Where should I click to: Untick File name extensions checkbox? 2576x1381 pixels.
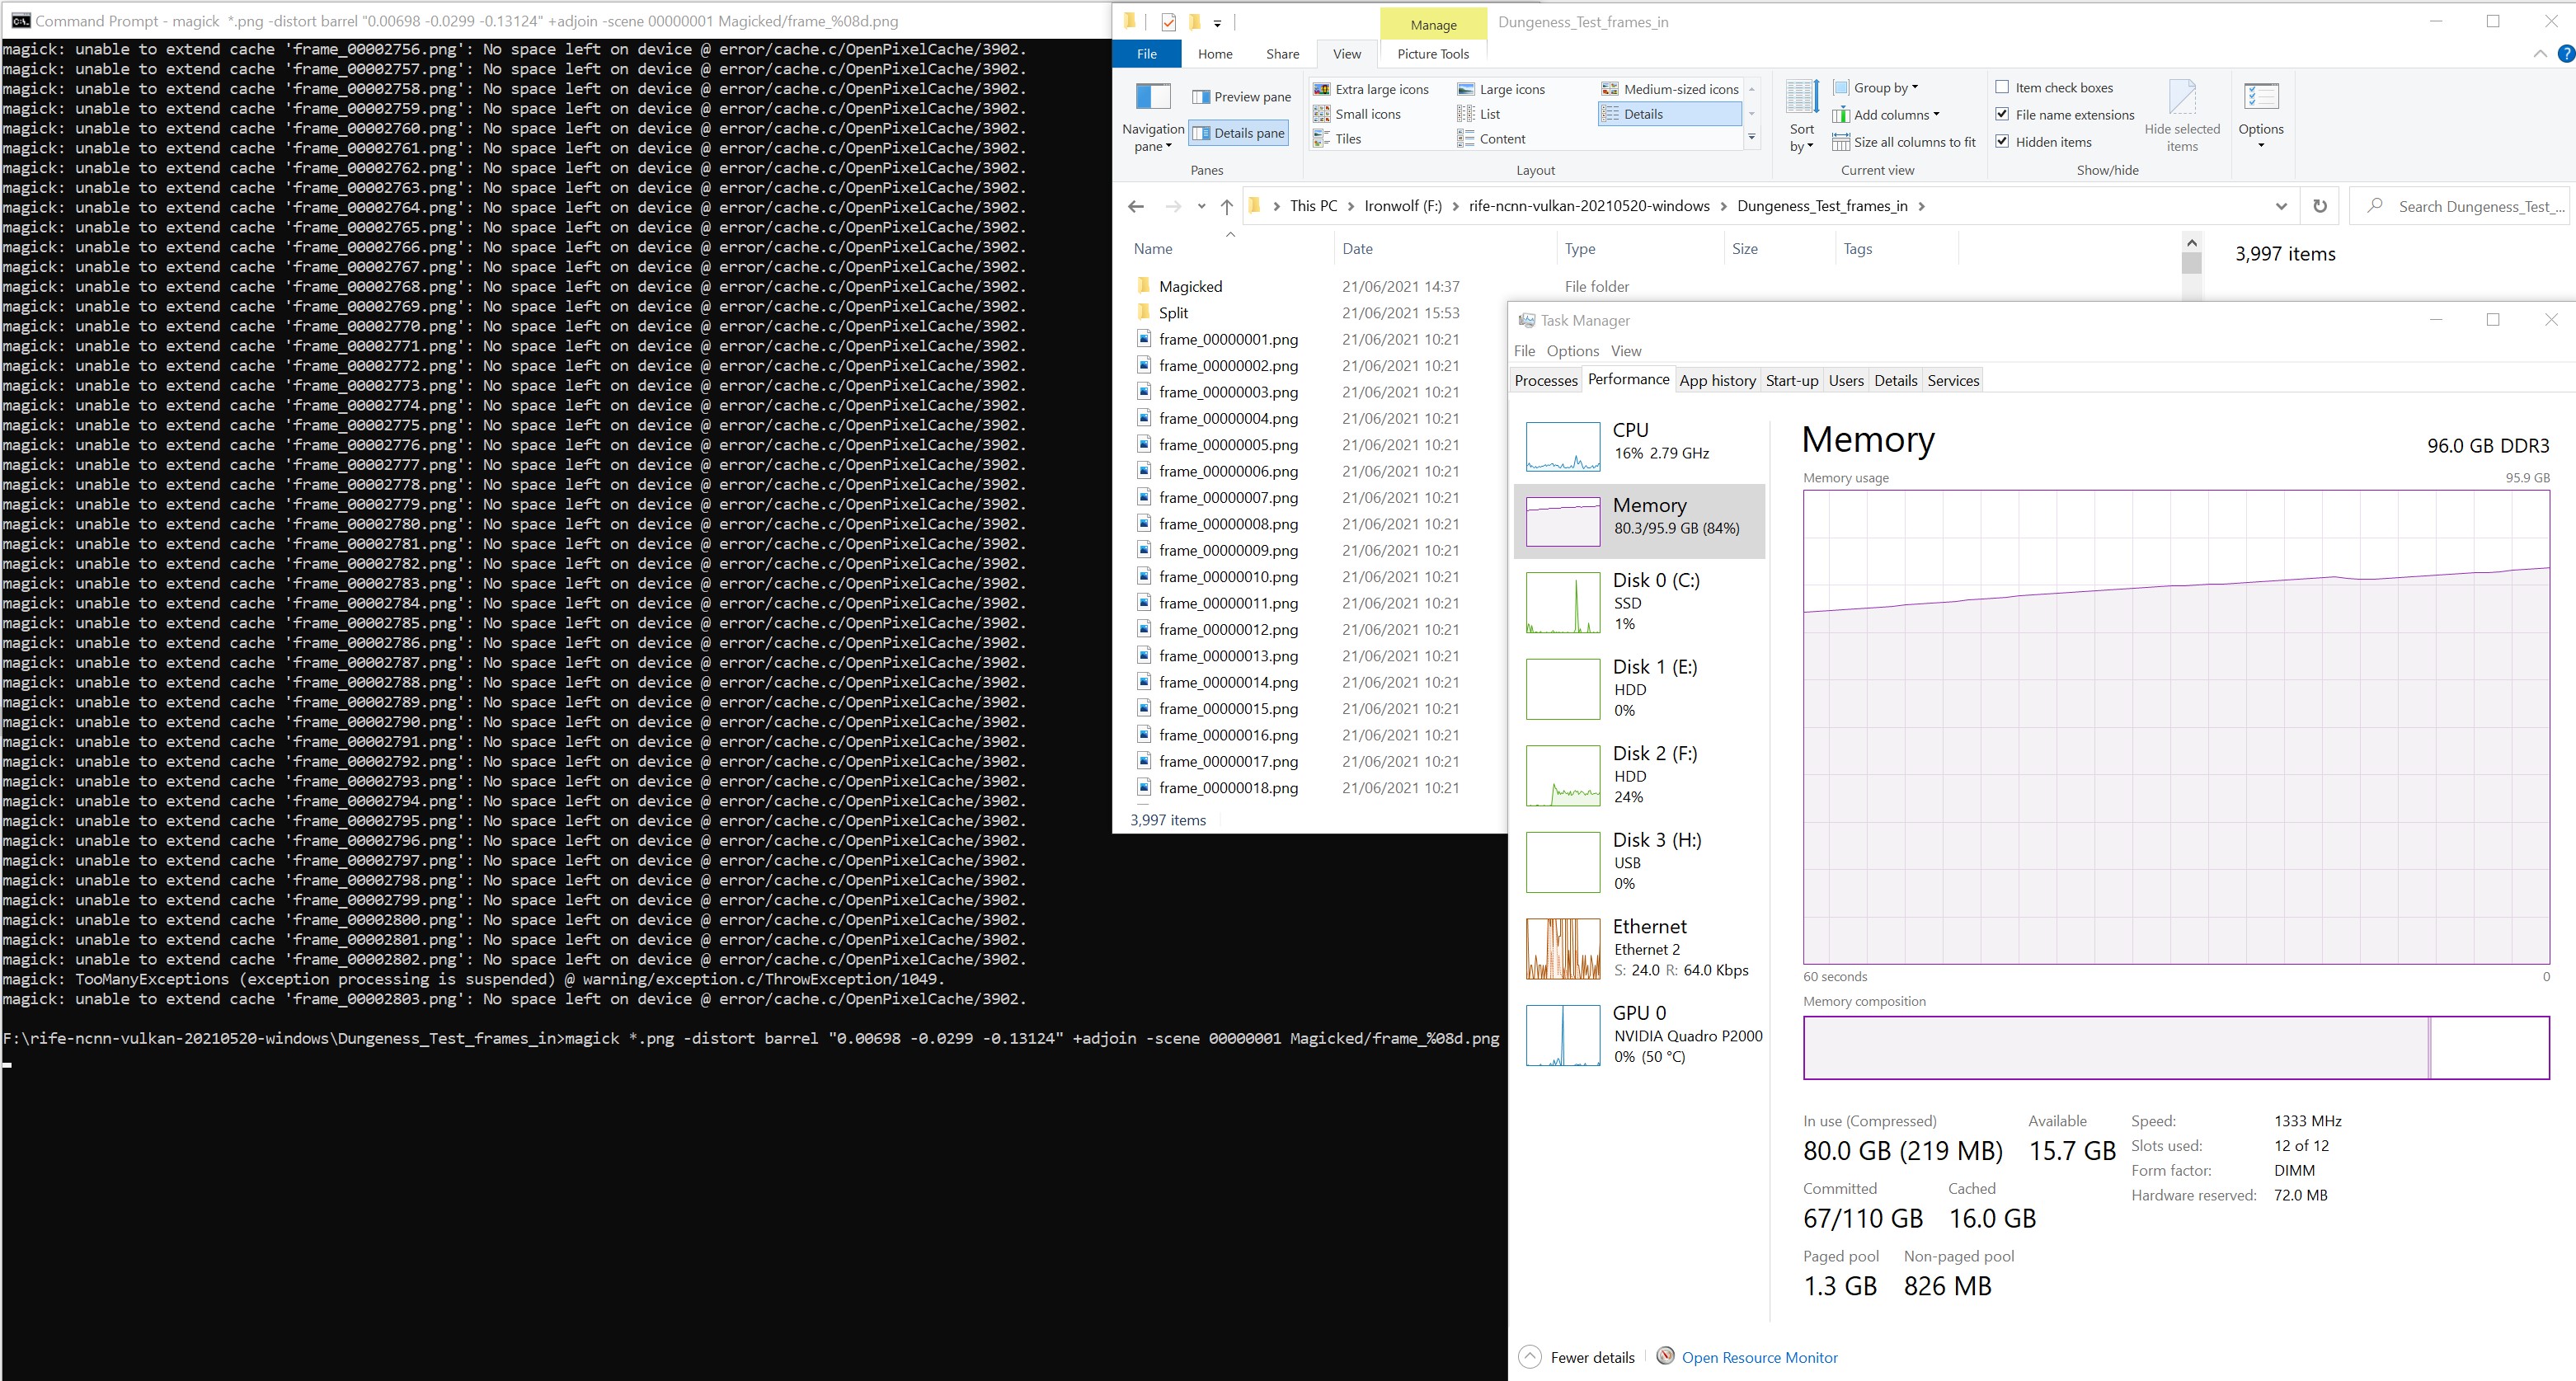pos(2002,115)
